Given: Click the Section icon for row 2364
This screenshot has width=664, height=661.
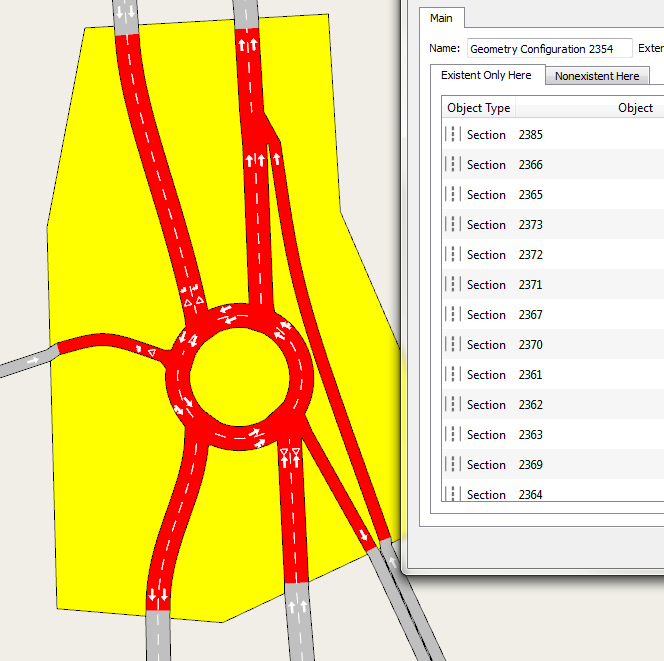Looking at the screenshot, I should pos(453,494).
